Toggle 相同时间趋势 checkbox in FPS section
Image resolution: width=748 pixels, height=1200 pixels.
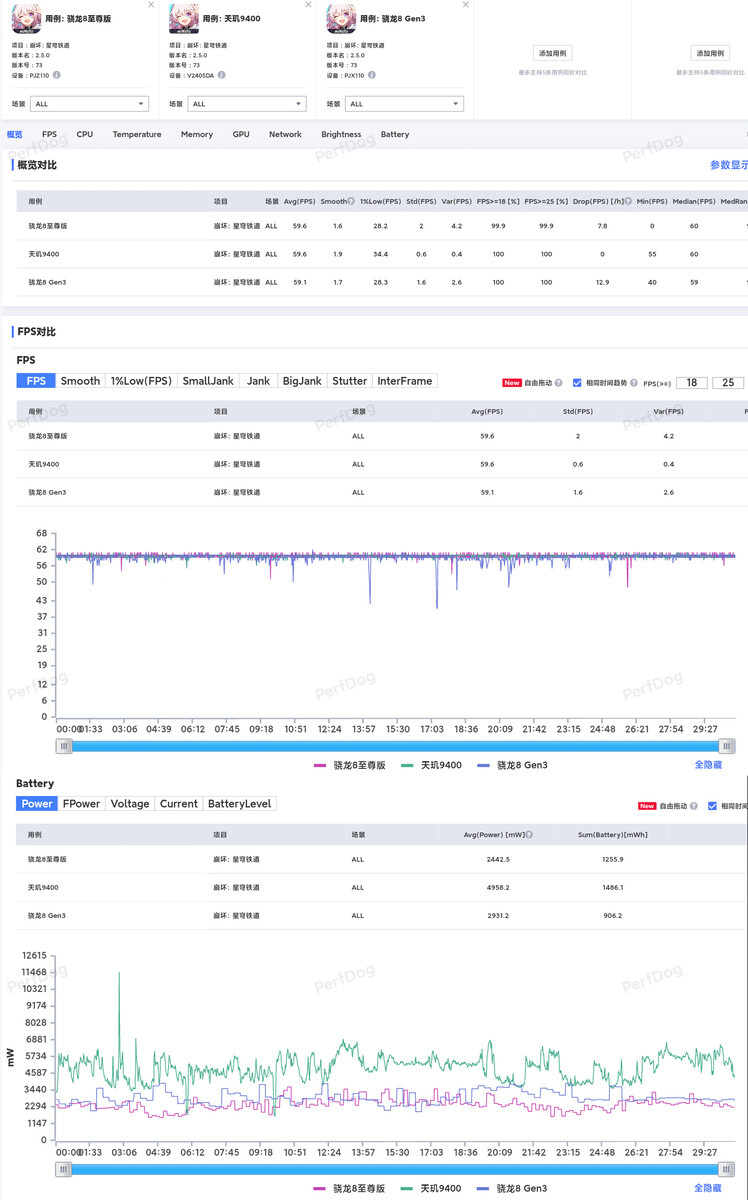coord(577,383)
